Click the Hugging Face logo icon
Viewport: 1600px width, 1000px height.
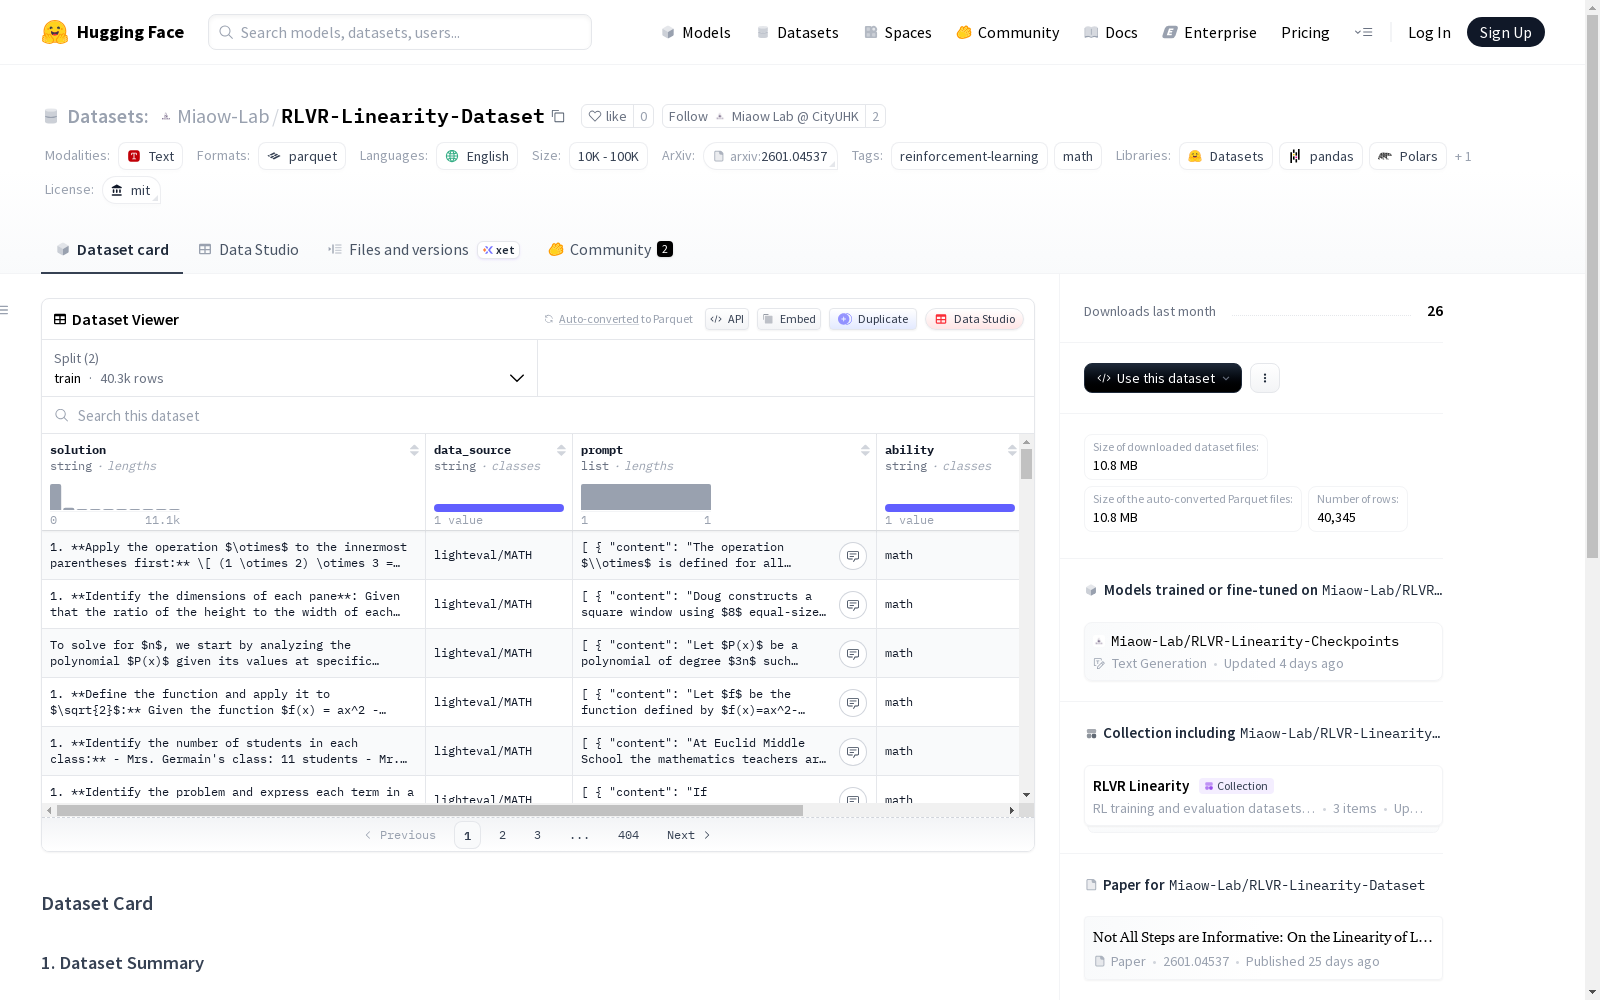pos(55,32)
